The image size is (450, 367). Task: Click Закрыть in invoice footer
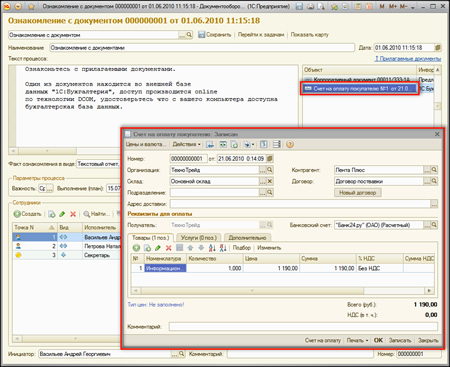[428, 340]
